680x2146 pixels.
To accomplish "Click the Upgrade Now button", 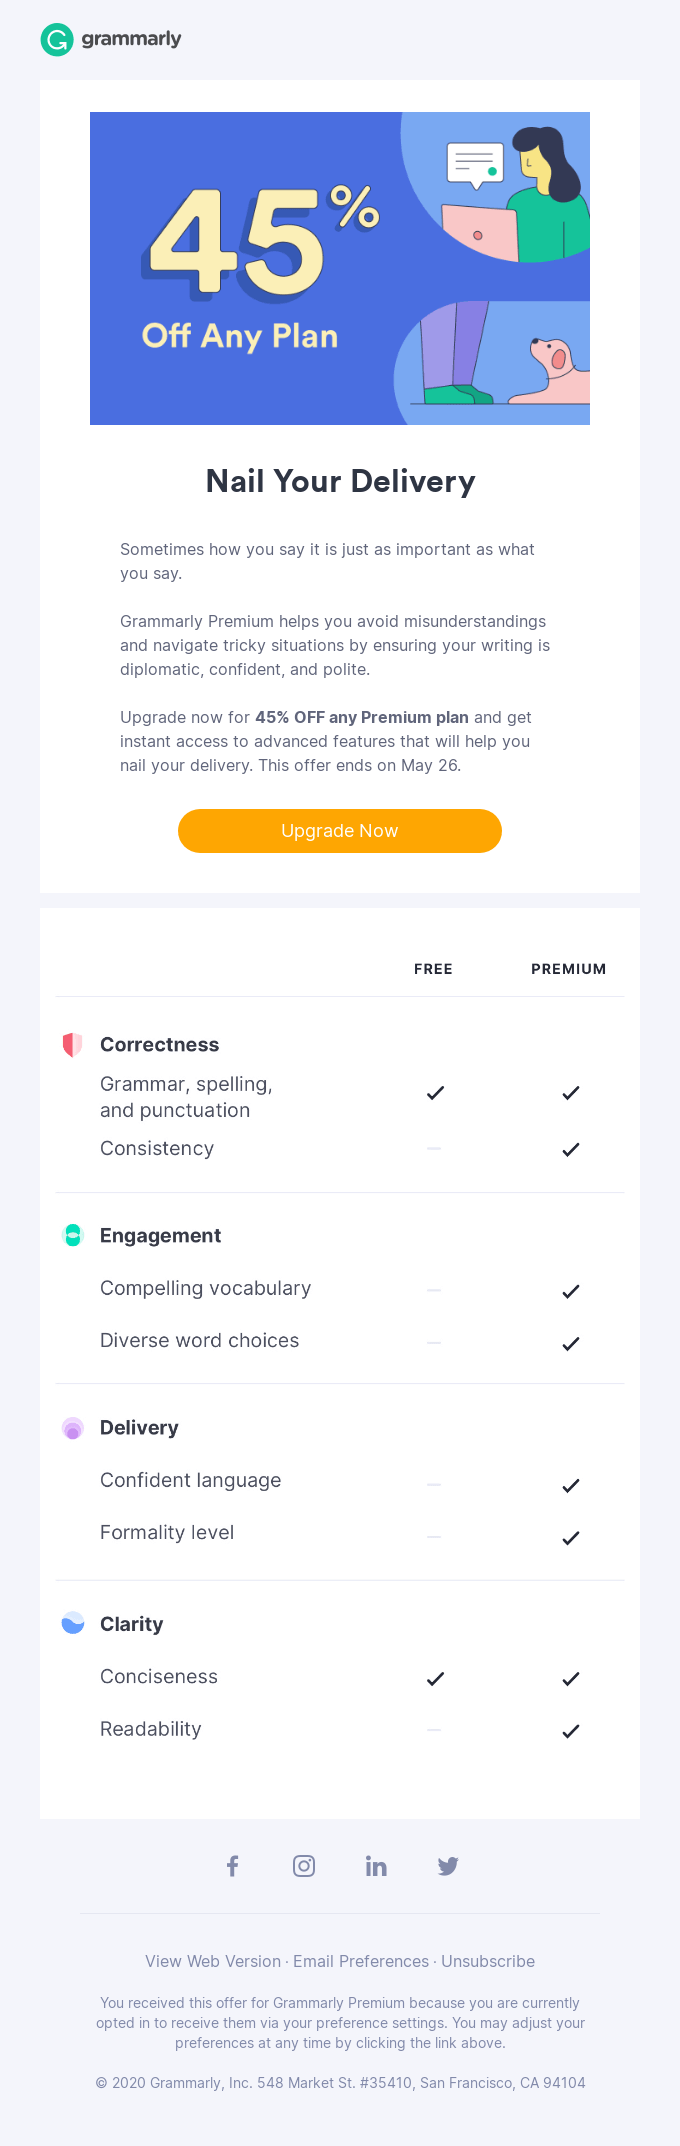I will (339, 831).
